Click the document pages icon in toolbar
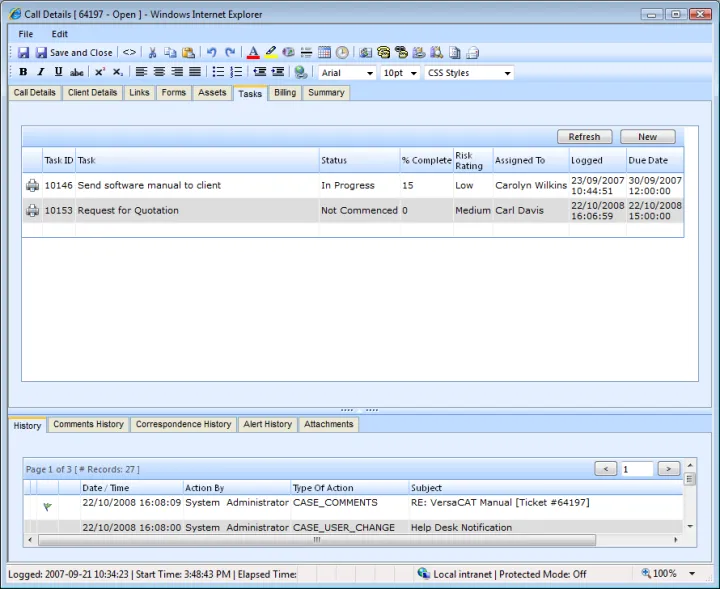Screen dimensions: 720x589 [455, 53]
